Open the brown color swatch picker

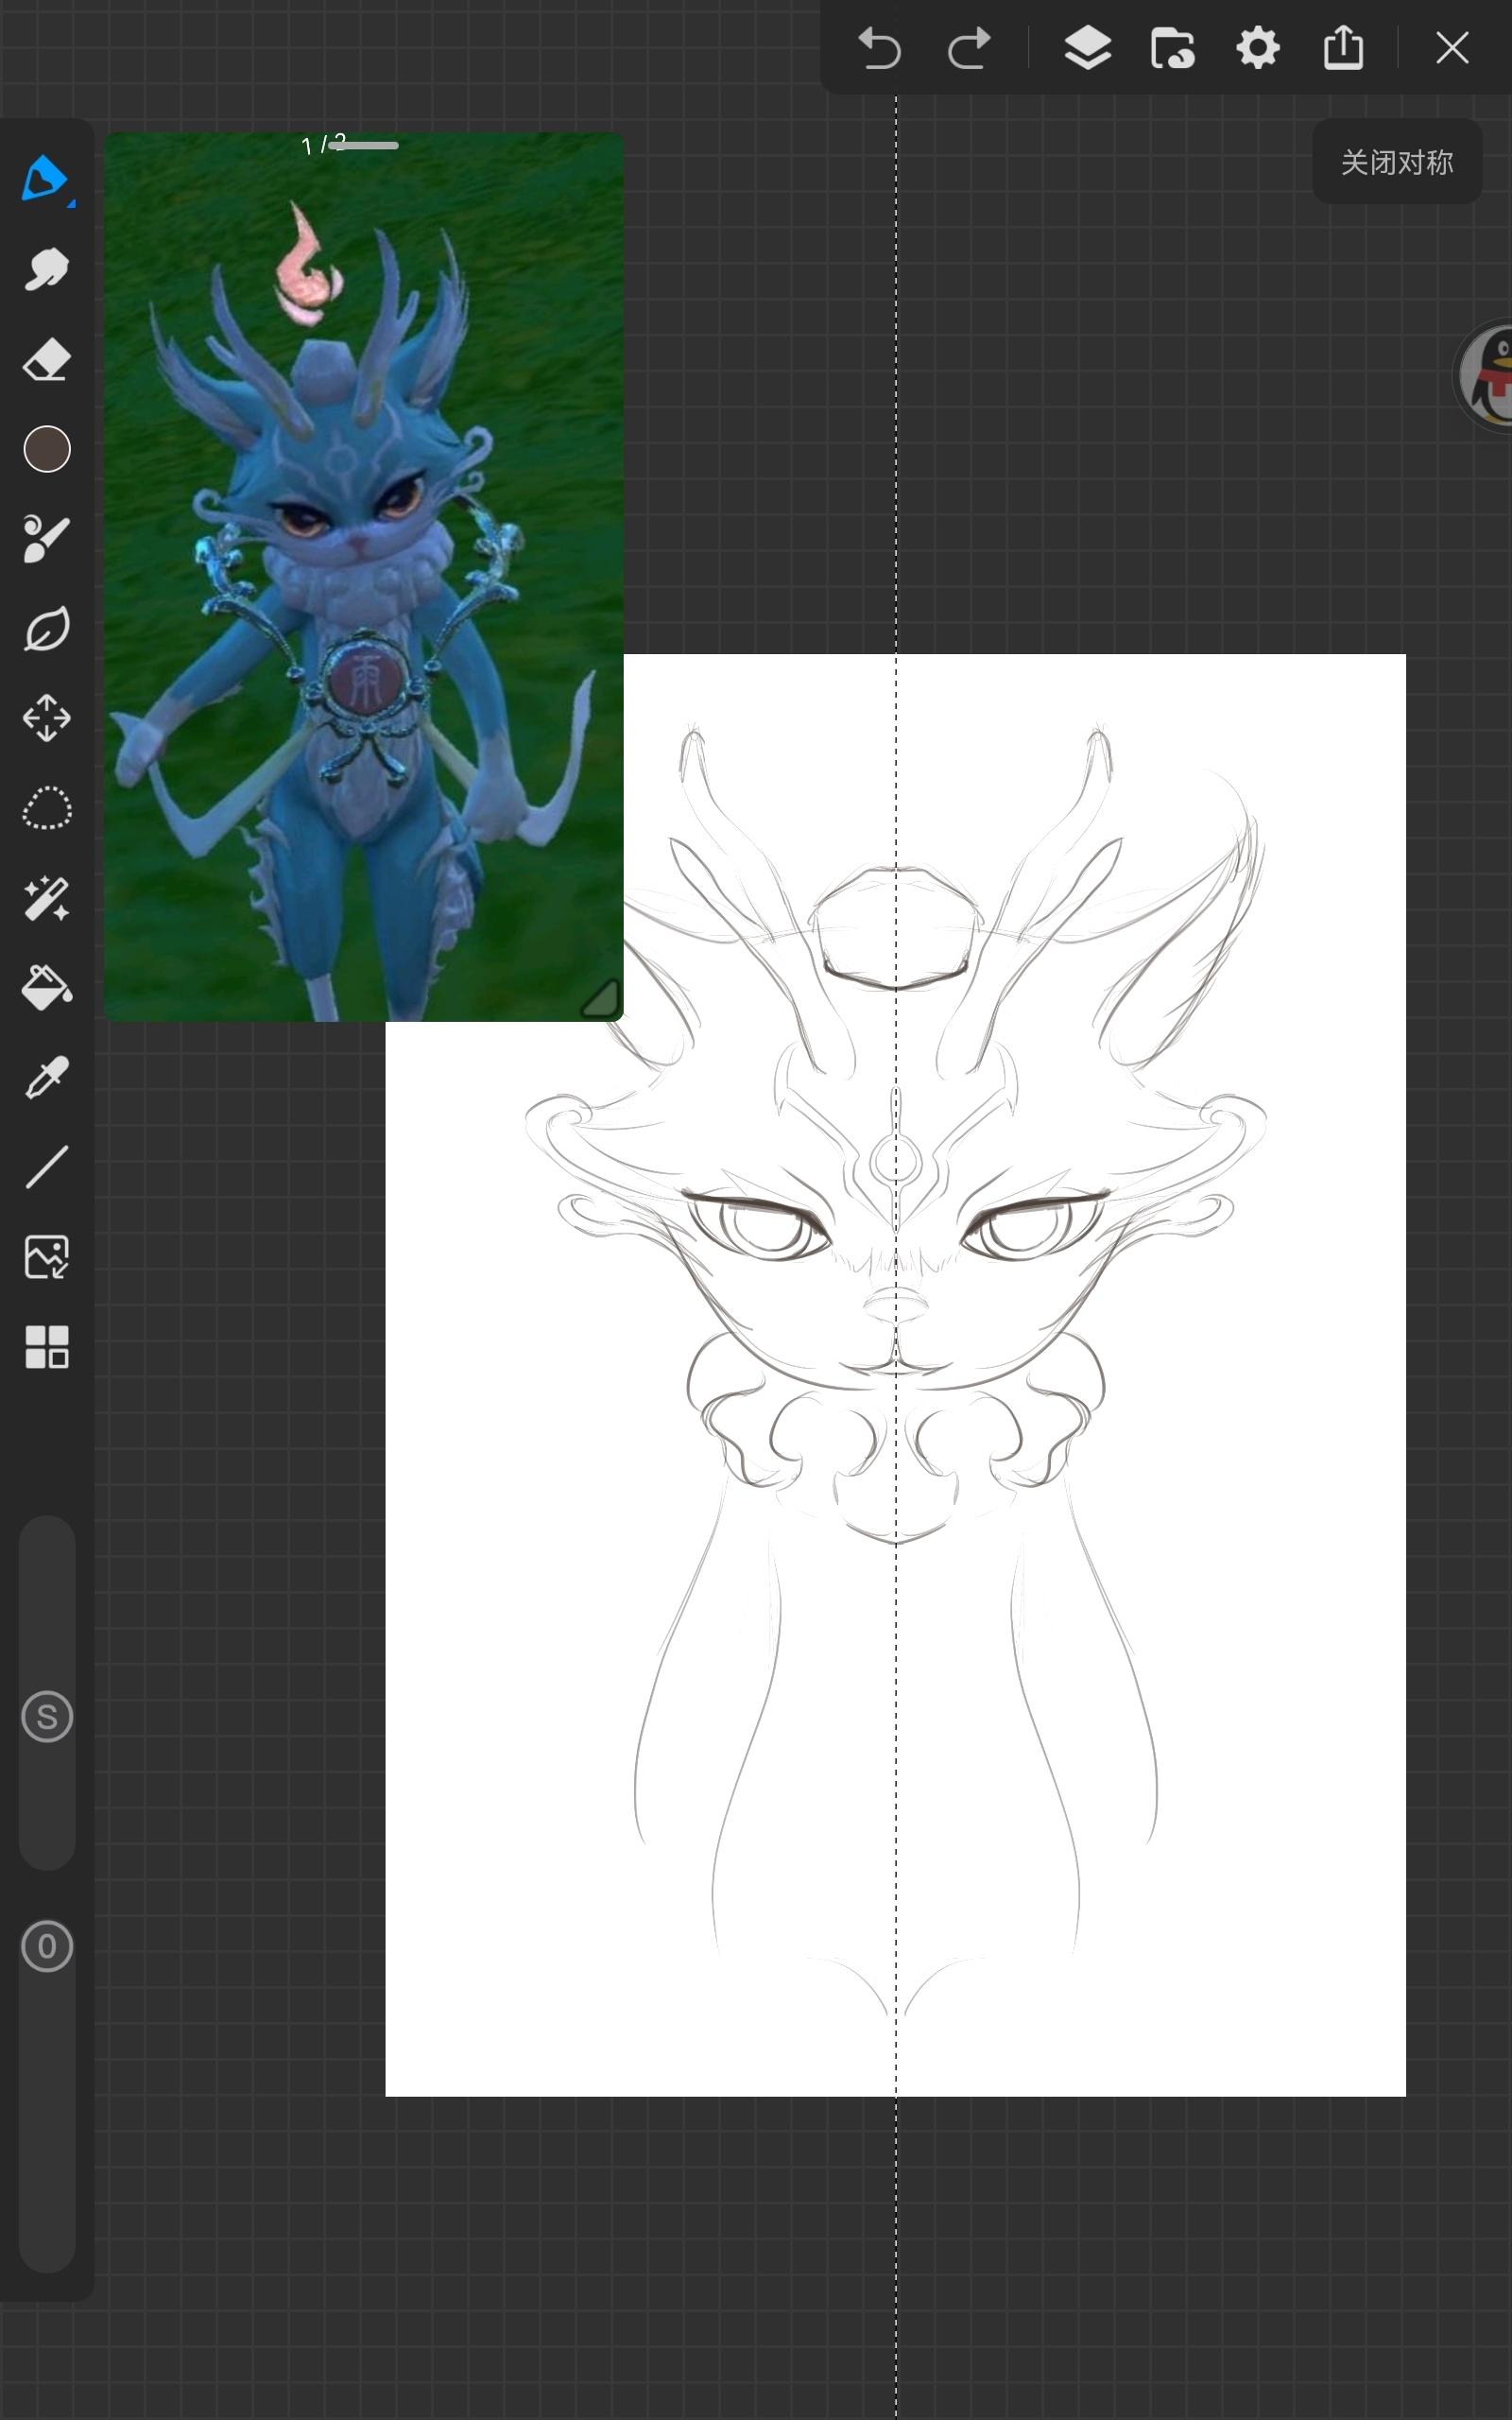tap(46, 449)
